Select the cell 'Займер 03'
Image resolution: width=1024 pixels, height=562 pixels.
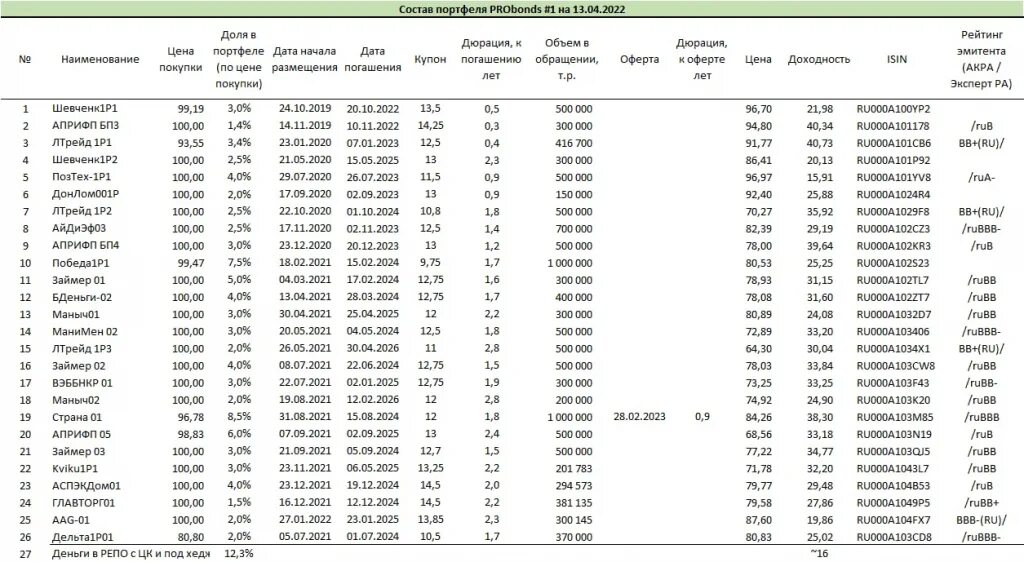pyautogui.click(x=78, y=452)
